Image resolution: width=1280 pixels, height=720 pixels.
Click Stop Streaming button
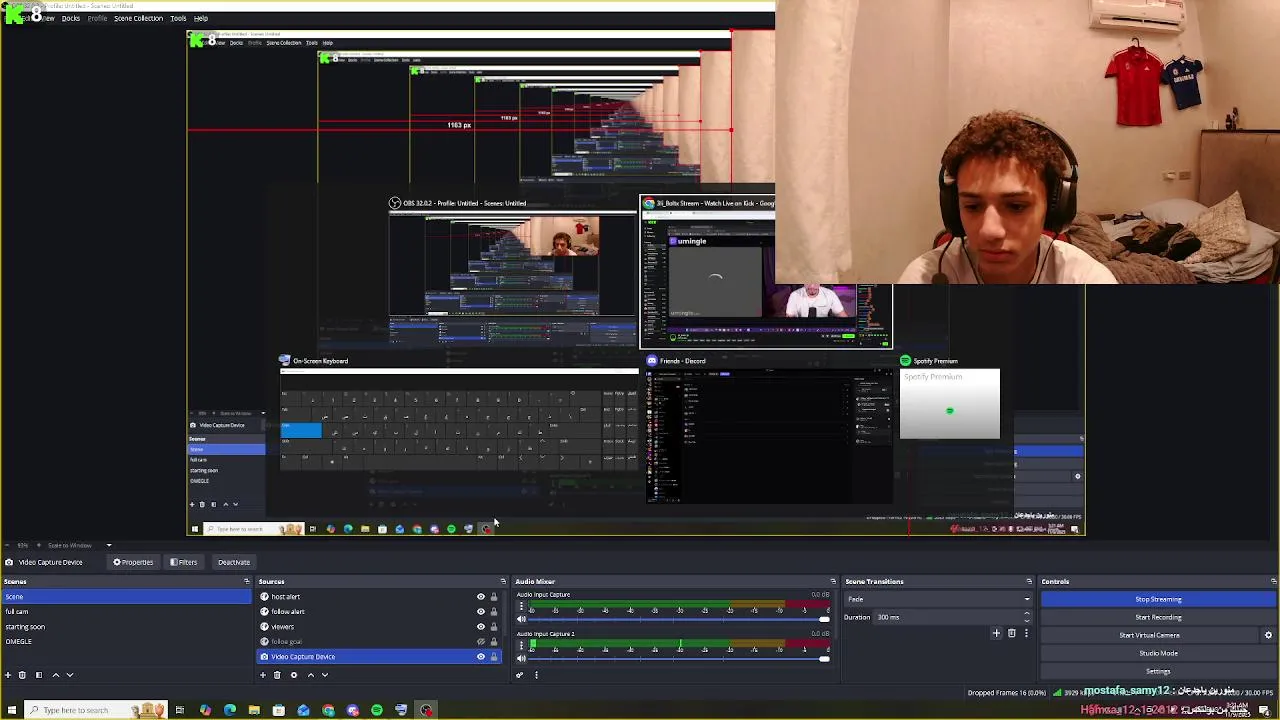[1158, 599]
